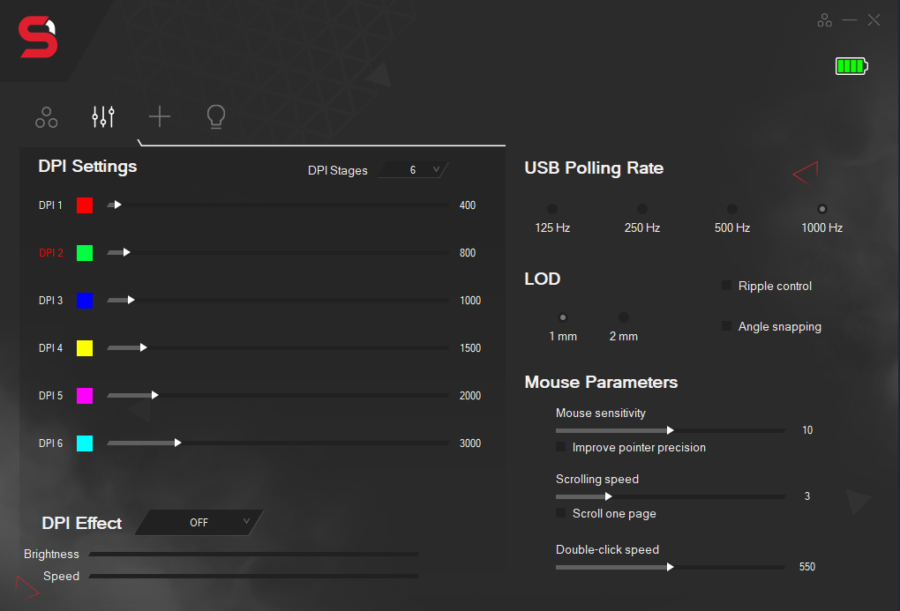Click the DPI 2 value 800
Screen dimensions: 900x611
click(467, 253)
